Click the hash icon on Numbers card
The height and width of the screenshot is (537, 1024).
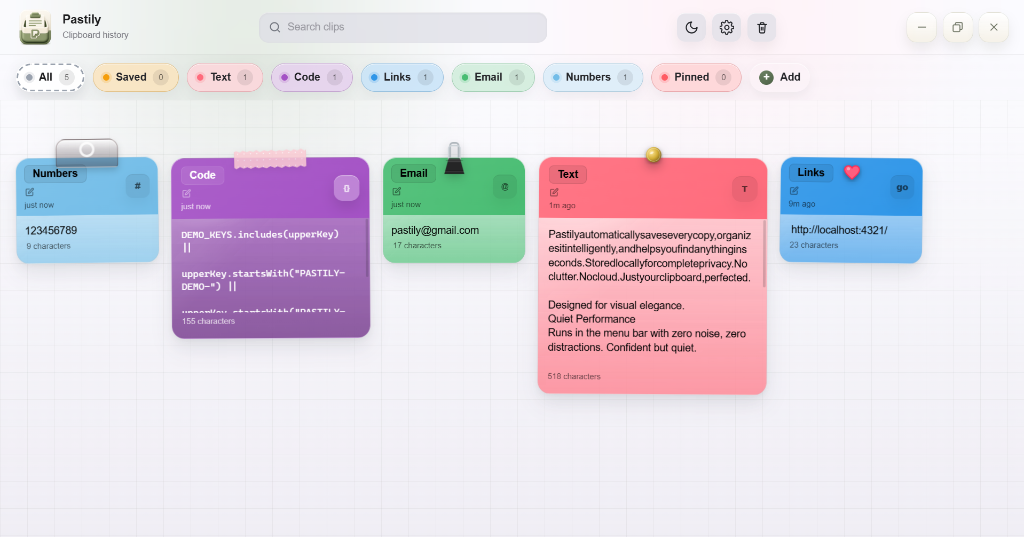pyautogui.click(x=138, y=186)
